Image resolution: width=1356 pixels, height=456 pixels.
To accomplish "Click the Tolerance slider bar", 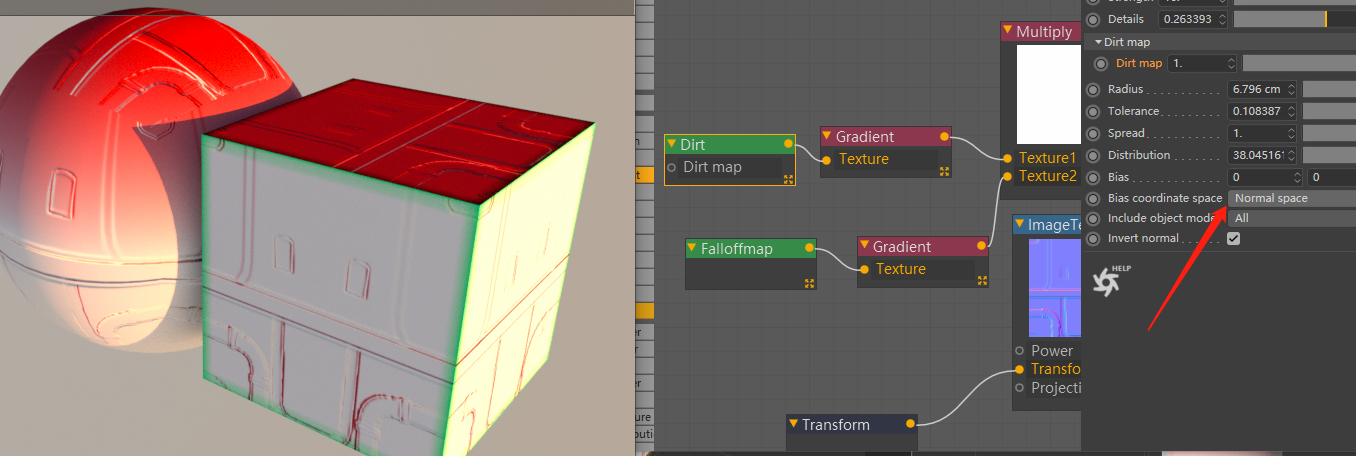I will (x=1329, y=111).
